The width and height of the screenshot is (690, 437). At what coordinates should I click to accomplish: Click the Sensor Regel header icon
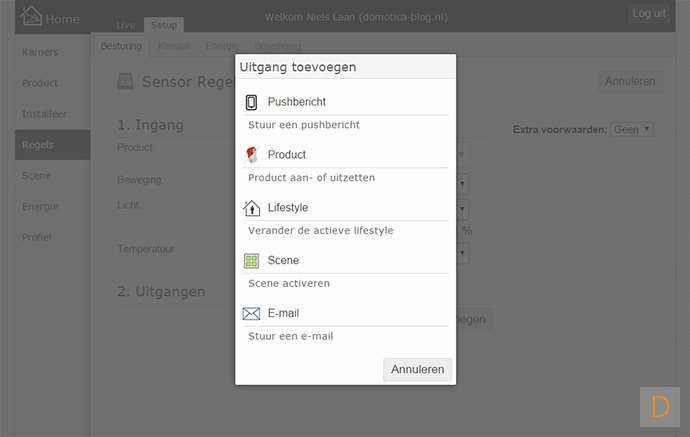pos(125,82)
